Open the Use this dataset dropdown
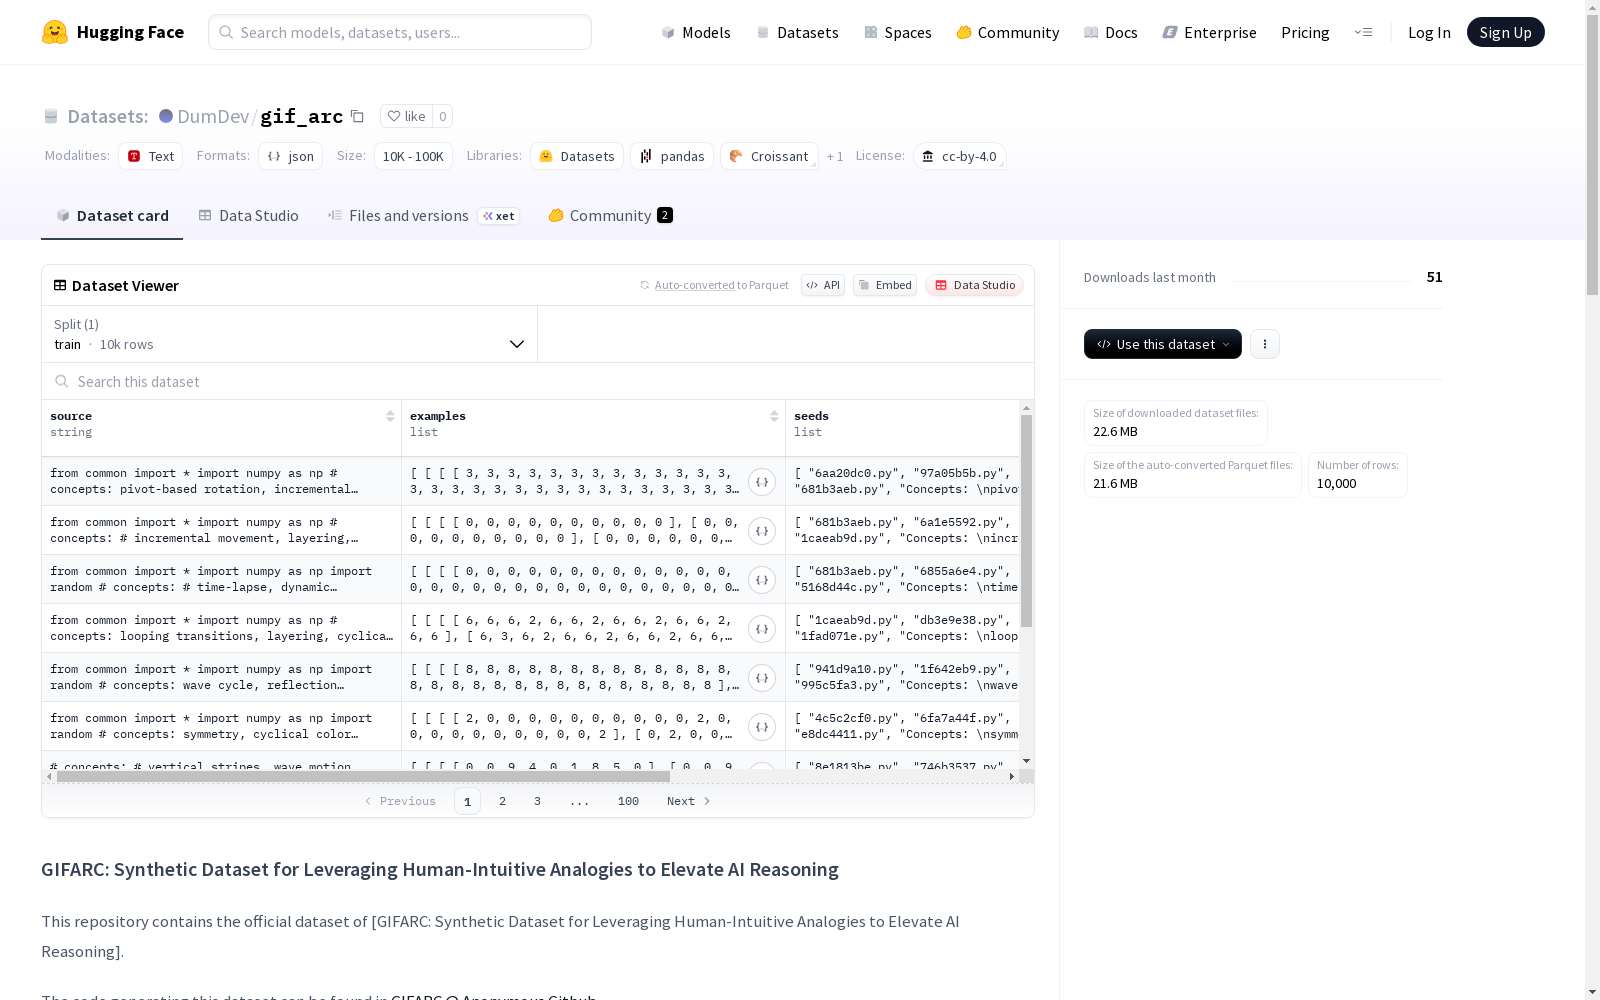This screenshot has width=1600, height=1000. click(x=1163, y=344)
